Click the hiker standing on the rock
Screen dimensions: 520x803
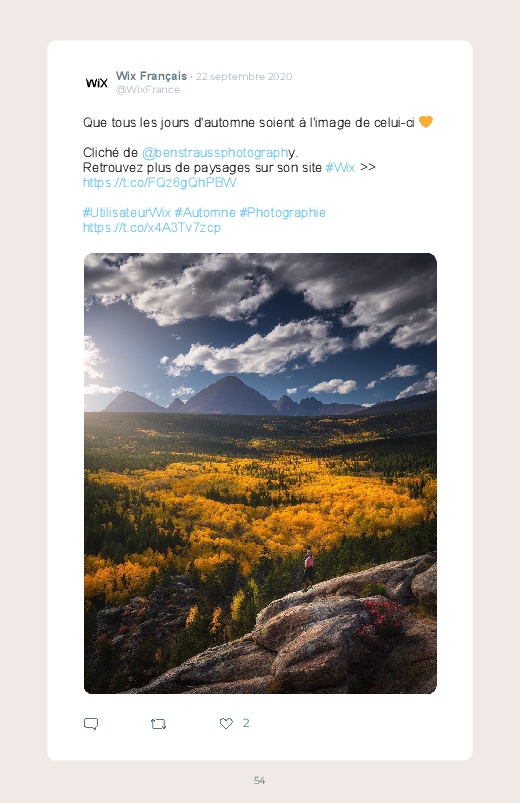click(x=308, y=569)
